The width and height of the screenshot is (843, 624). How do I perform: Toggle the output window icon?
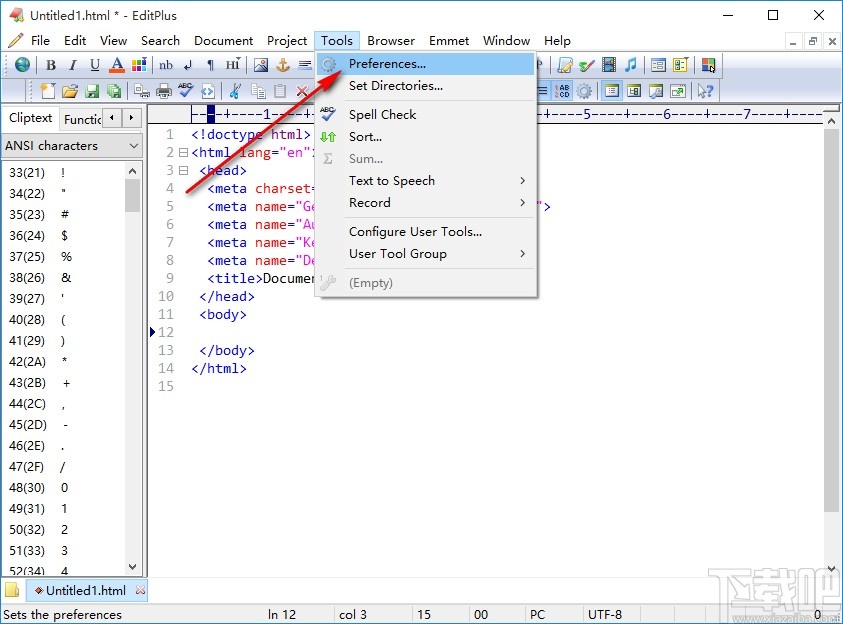[x=678, y=91]
